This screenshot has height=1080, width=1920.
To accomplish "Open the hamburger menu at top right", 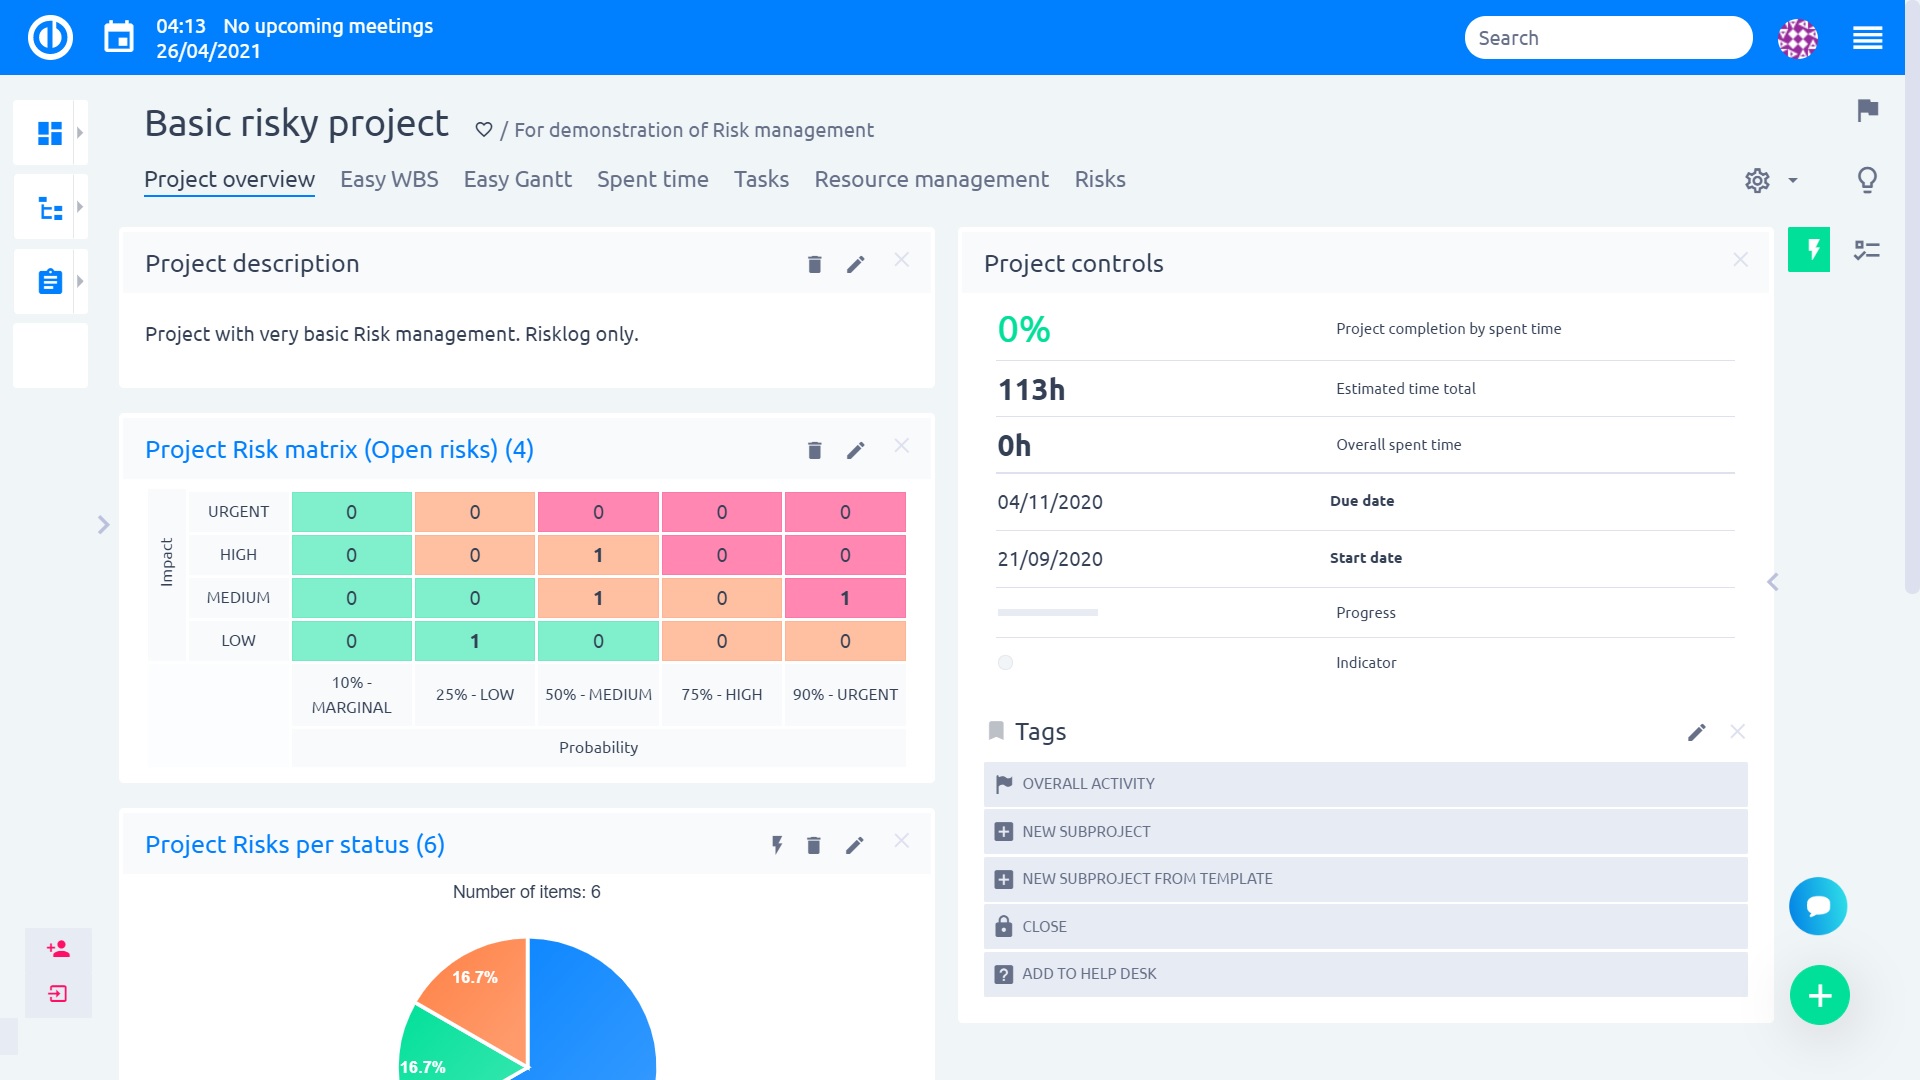I will (1867, 38).
